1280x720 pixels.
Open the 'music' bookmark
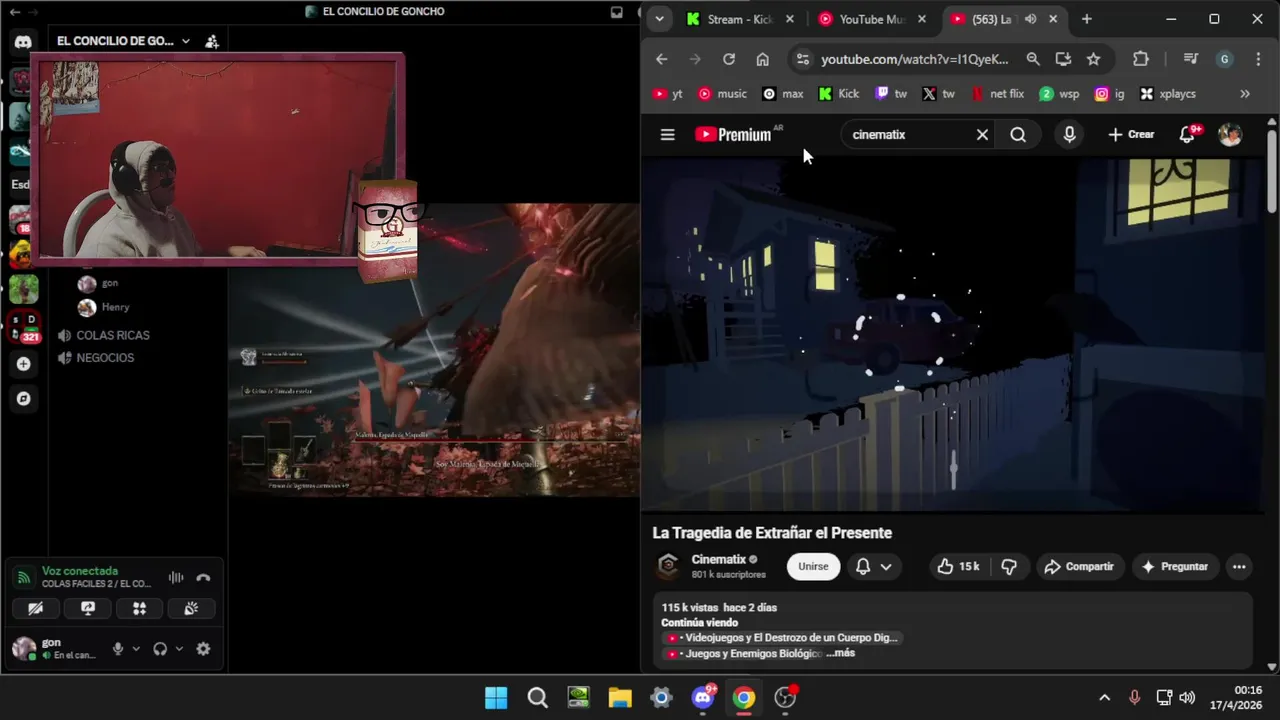[x=722, y=94]
